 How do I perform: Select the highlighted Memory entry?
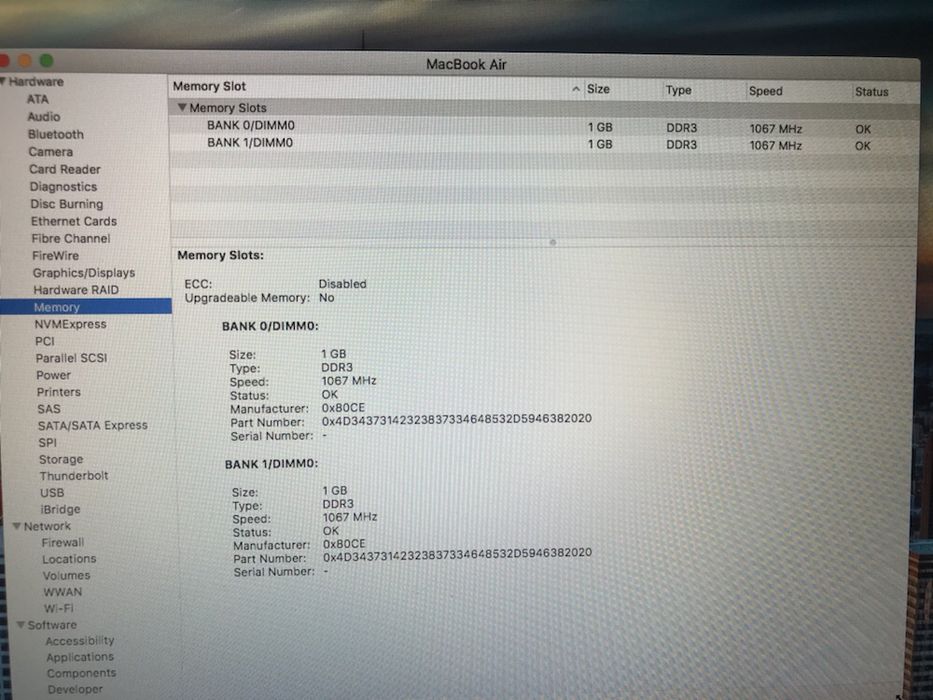[86, 307]
